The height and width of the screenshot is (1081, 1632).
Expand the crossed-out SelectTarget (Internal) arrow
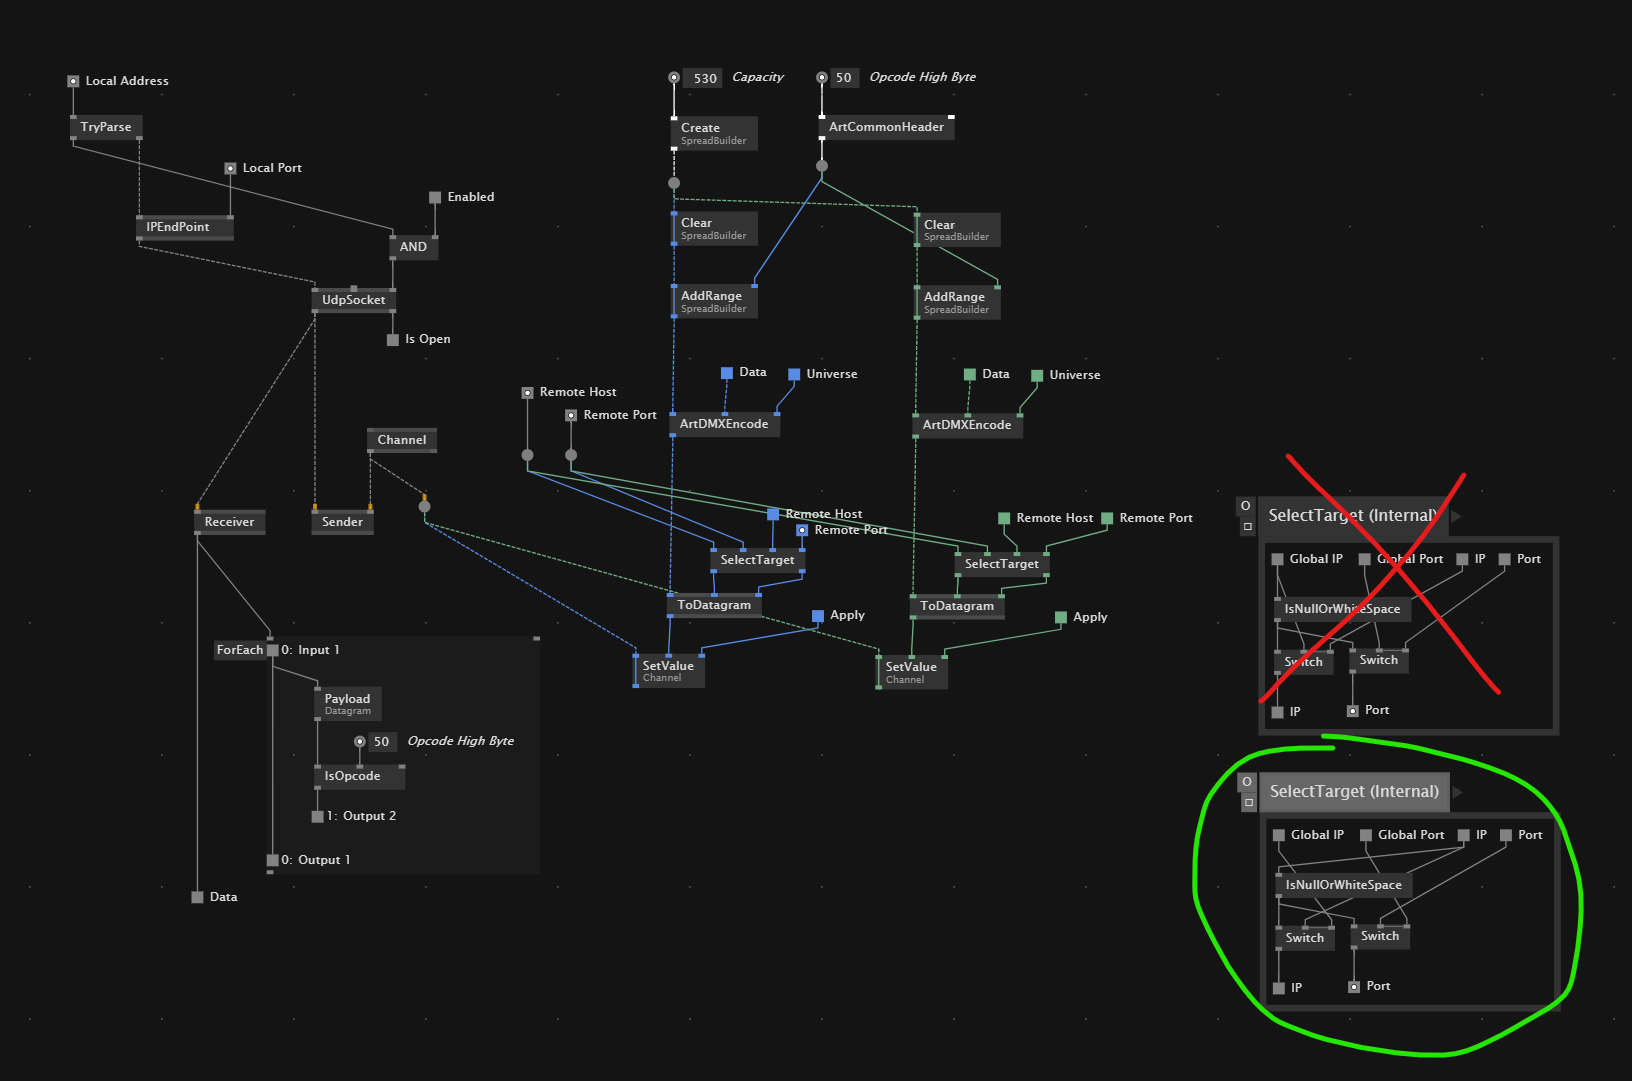tap(1457, 516)
